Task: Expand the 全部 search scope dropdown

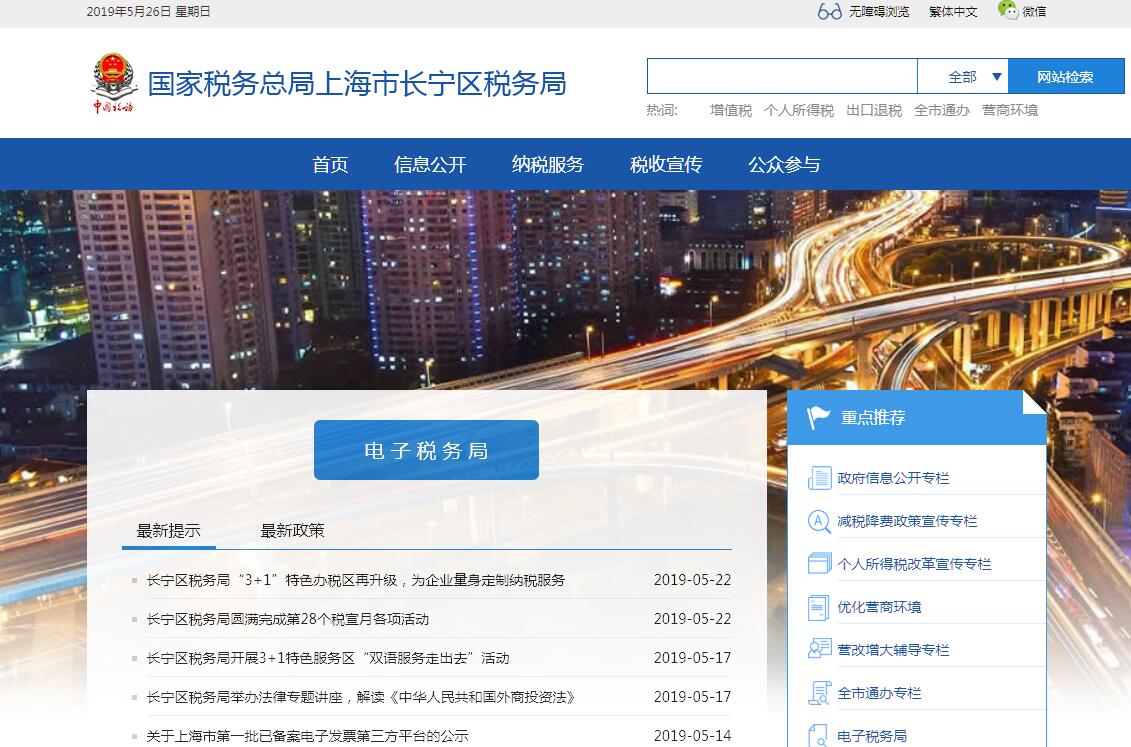Action: 962,77
